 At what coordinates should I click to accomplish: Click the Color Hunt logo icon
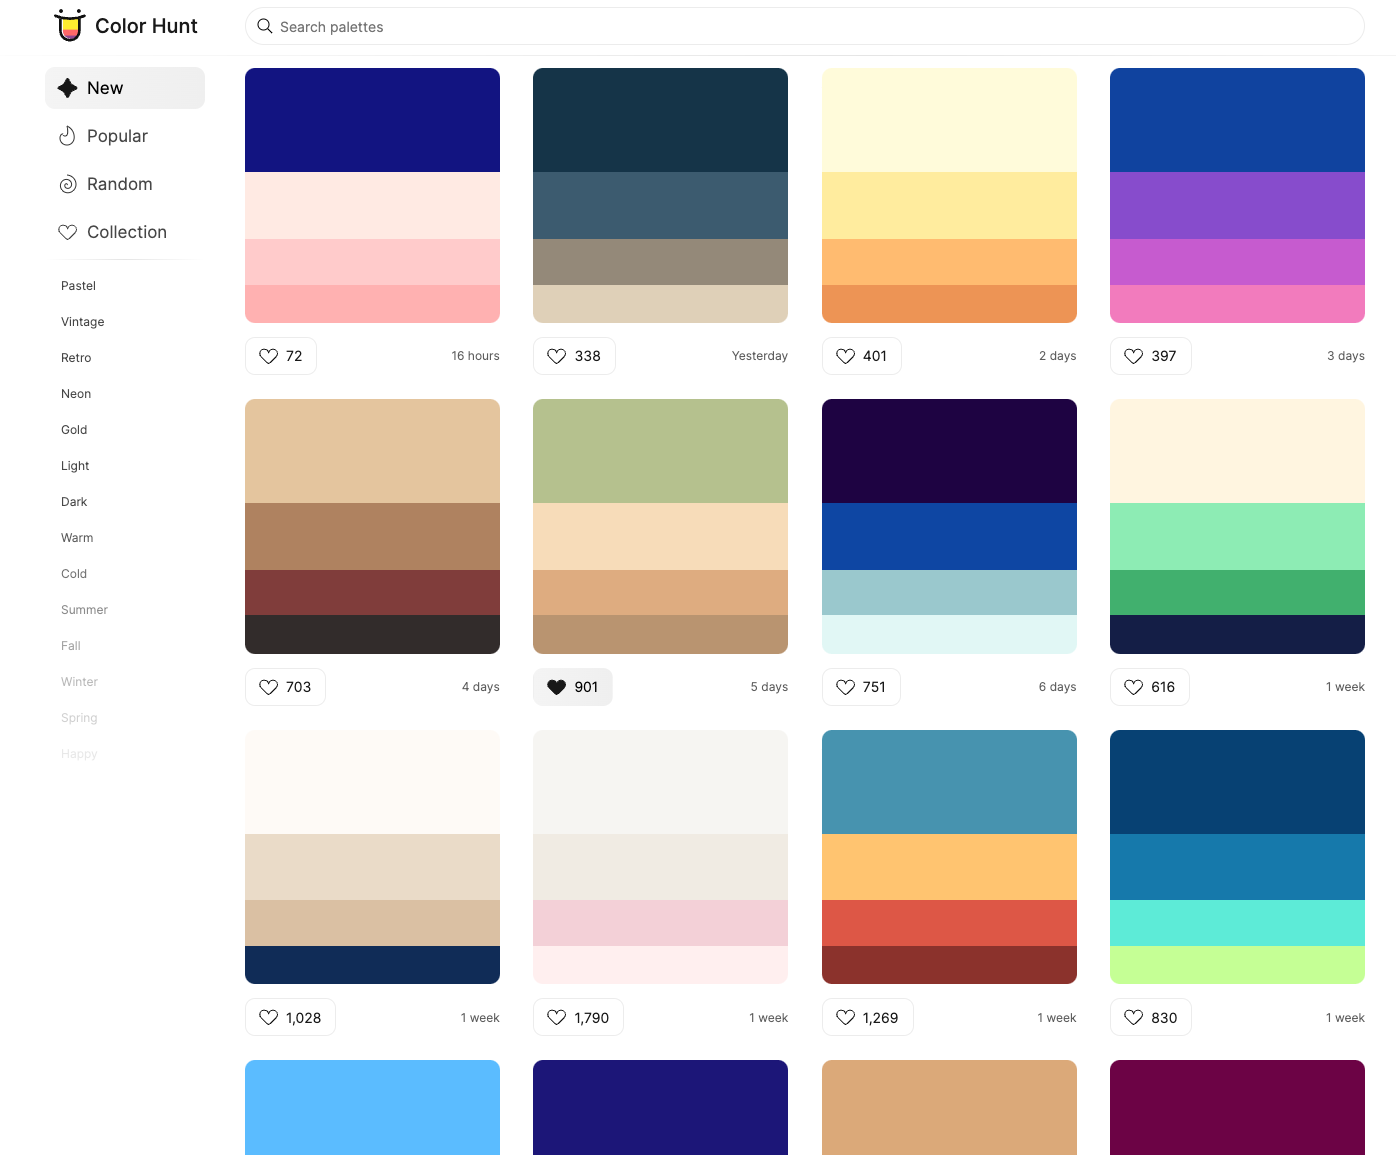69,25
